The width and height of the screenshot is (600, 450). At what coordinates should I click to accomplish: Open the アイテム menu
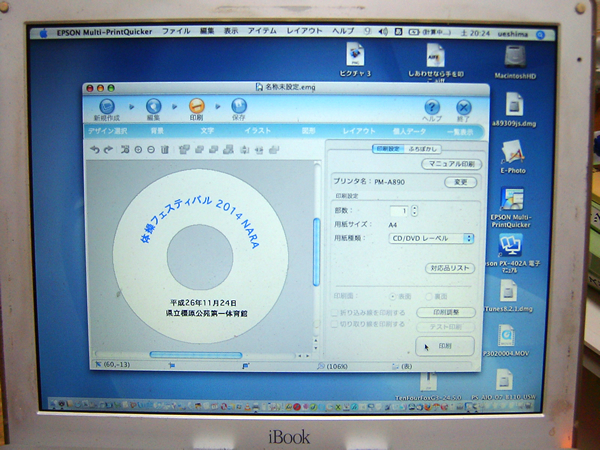(x=262, y=31)
